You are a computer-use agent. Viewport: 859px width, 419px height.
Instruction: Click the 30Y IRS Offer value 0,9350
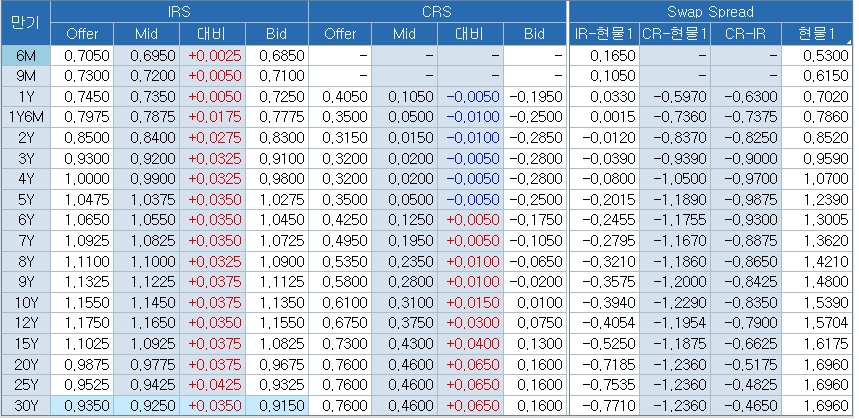83,406
